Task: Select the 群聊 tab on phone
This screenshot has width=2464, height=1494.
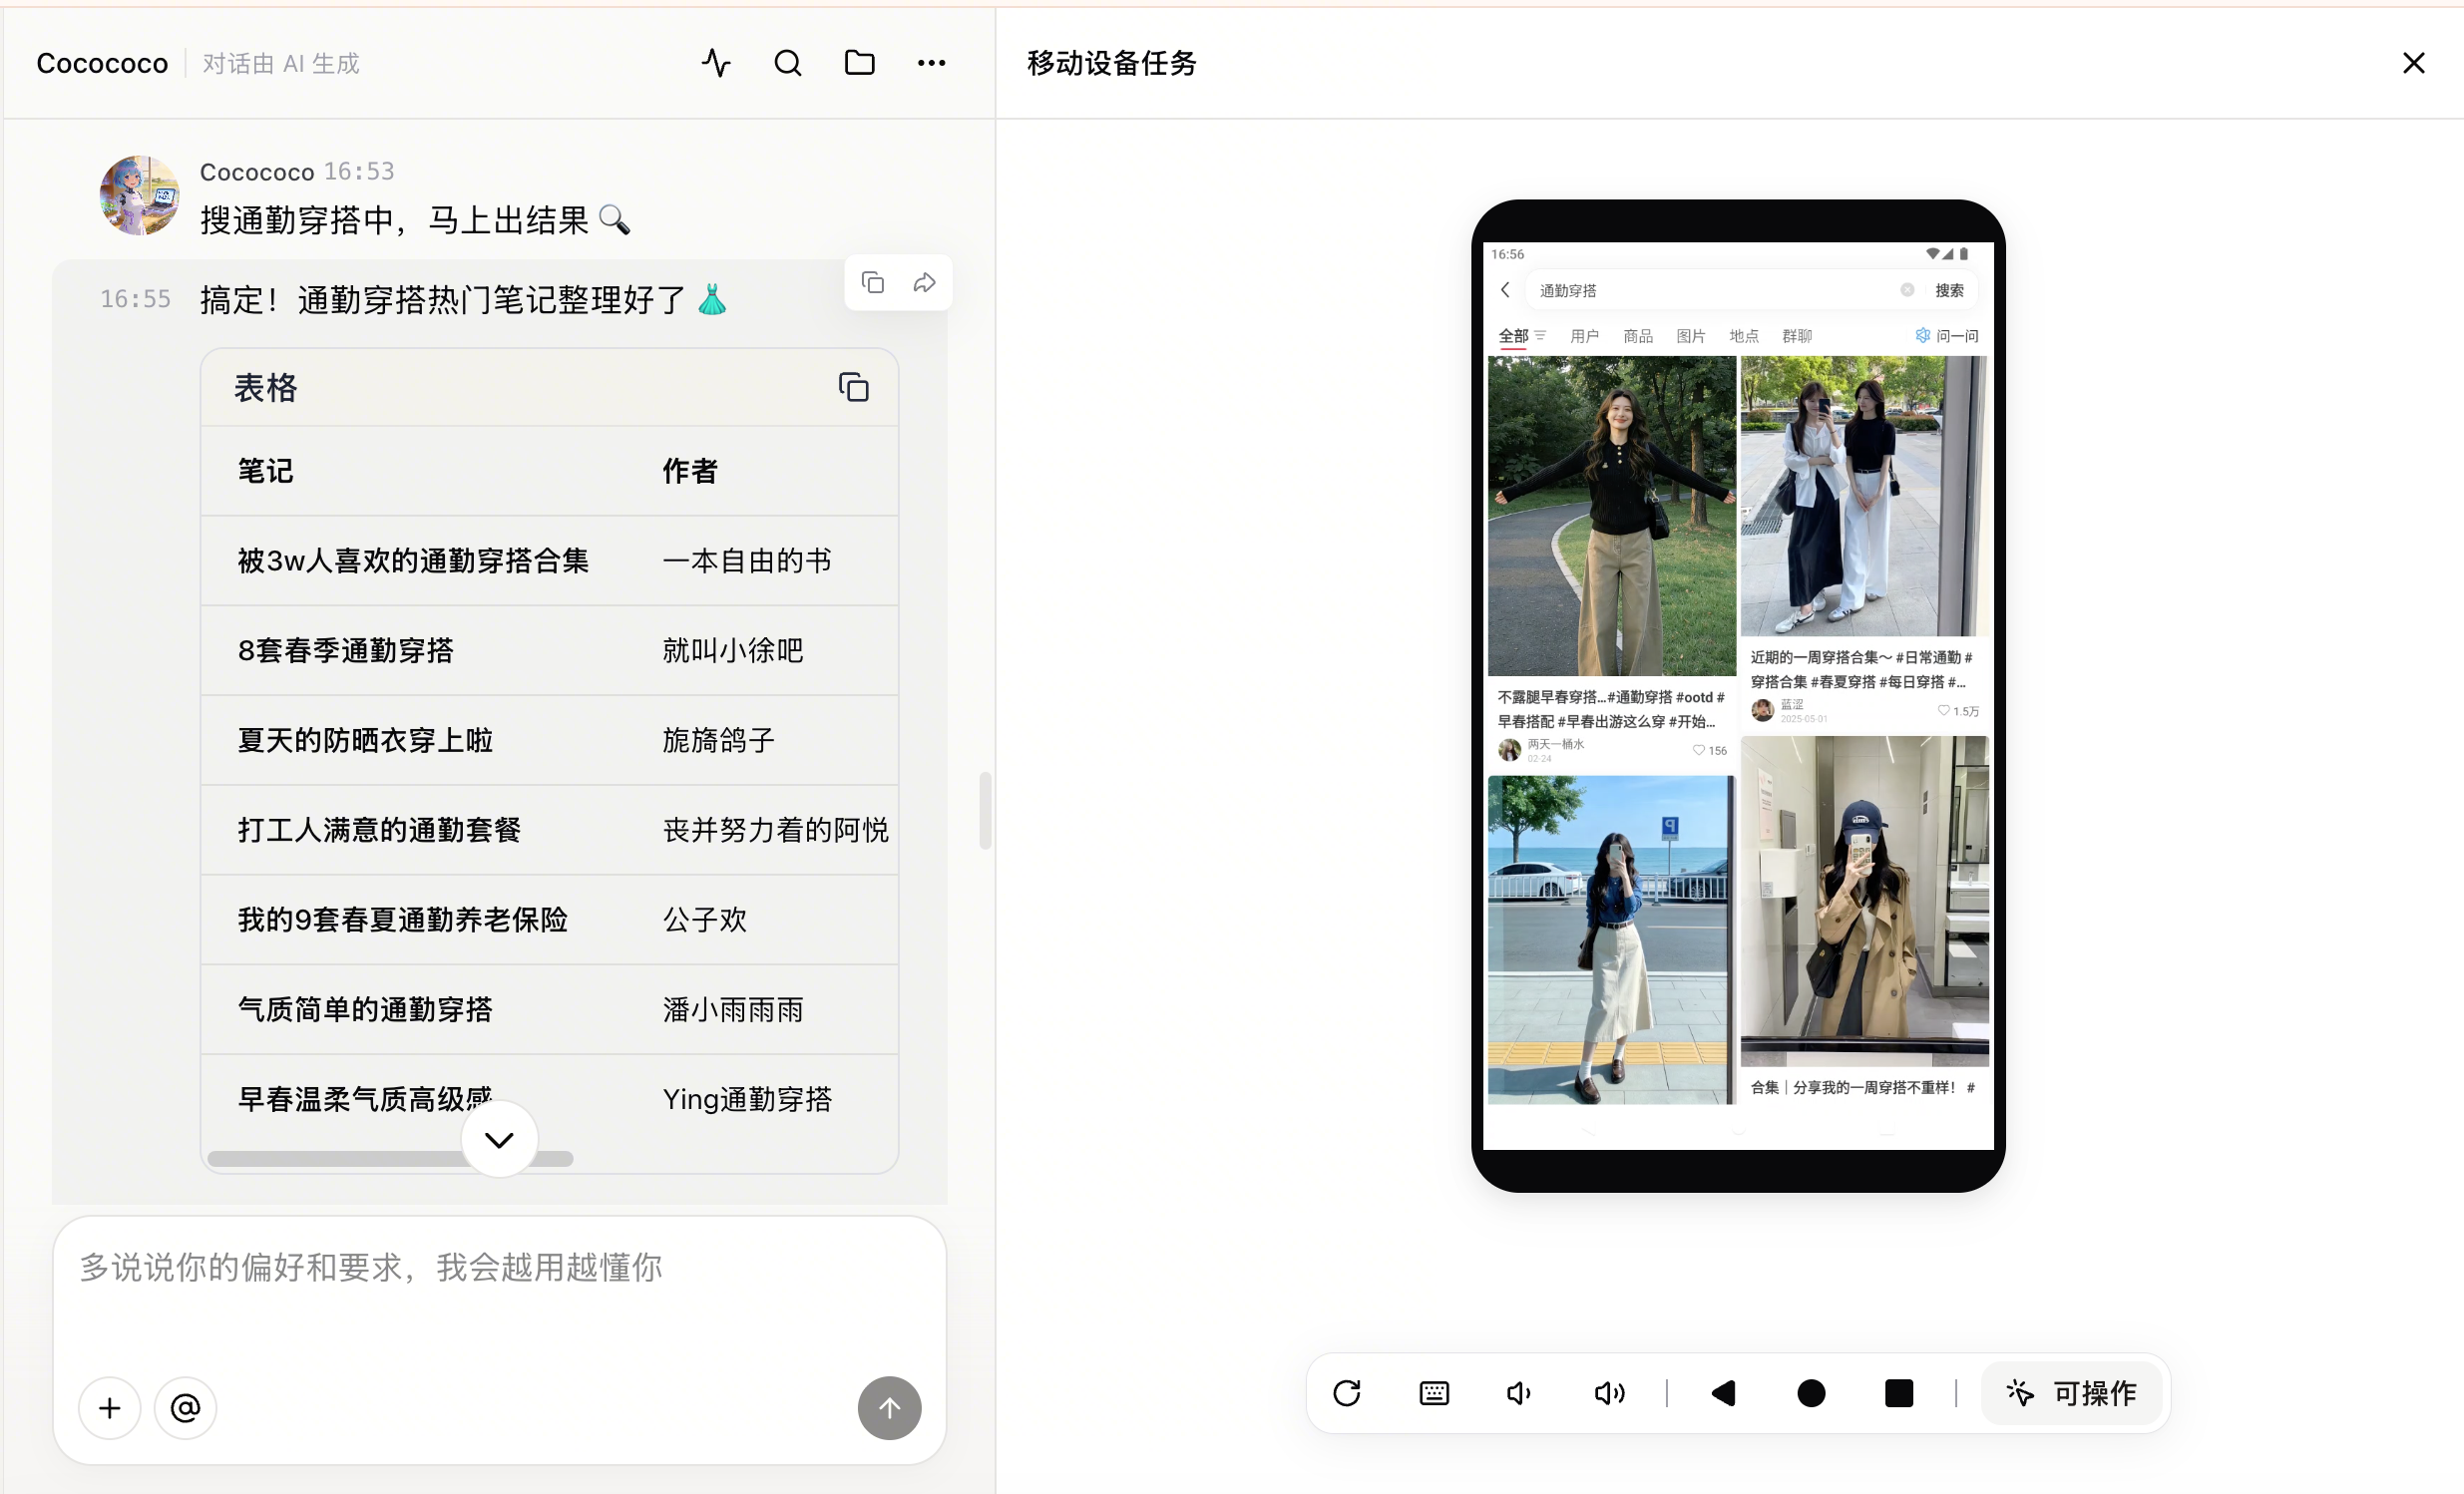Action: (x=1797, y=336)
